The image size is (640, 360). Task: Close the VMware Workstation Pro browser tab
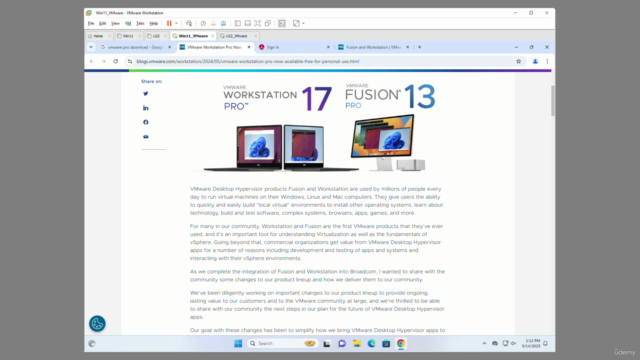249,47
